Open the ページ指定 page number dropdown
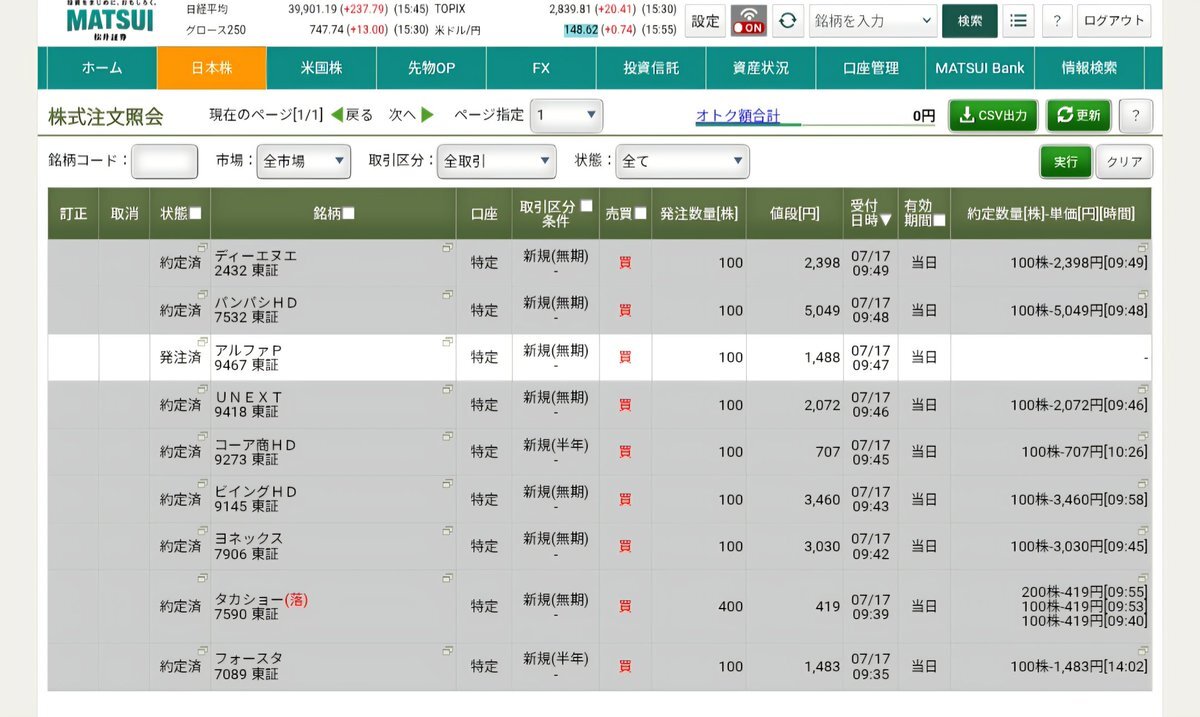The height and width of the screenshot is (717, 1200). point(566,115)
